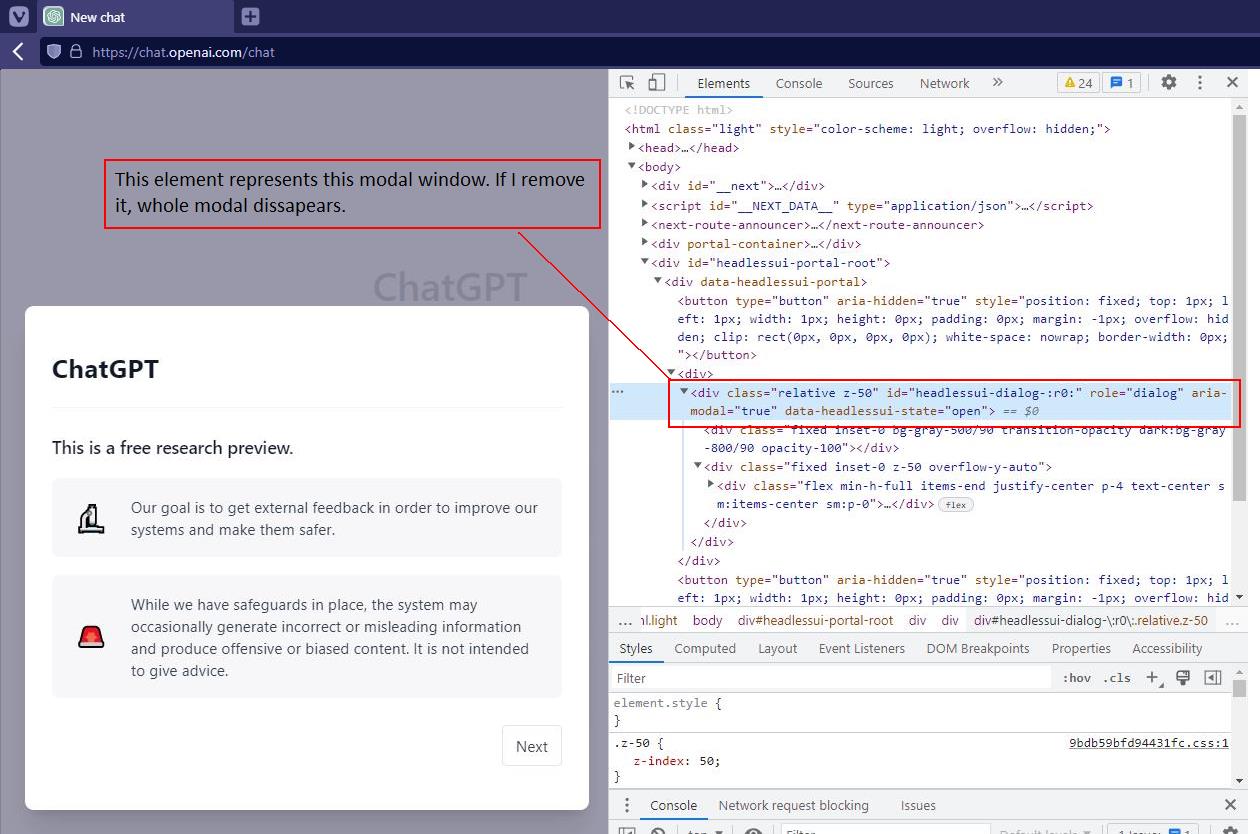Screen dimensions: 1260x834
Task: Close the bottom console drawer
Action: pos(1230,805)
